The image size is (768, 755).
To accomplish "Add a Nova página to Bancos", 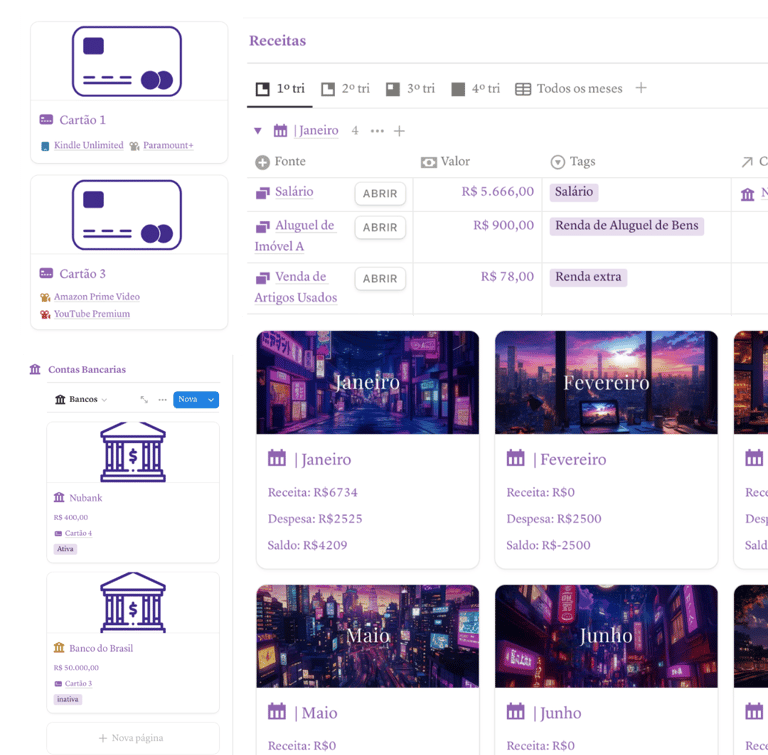I will [133, 738].
